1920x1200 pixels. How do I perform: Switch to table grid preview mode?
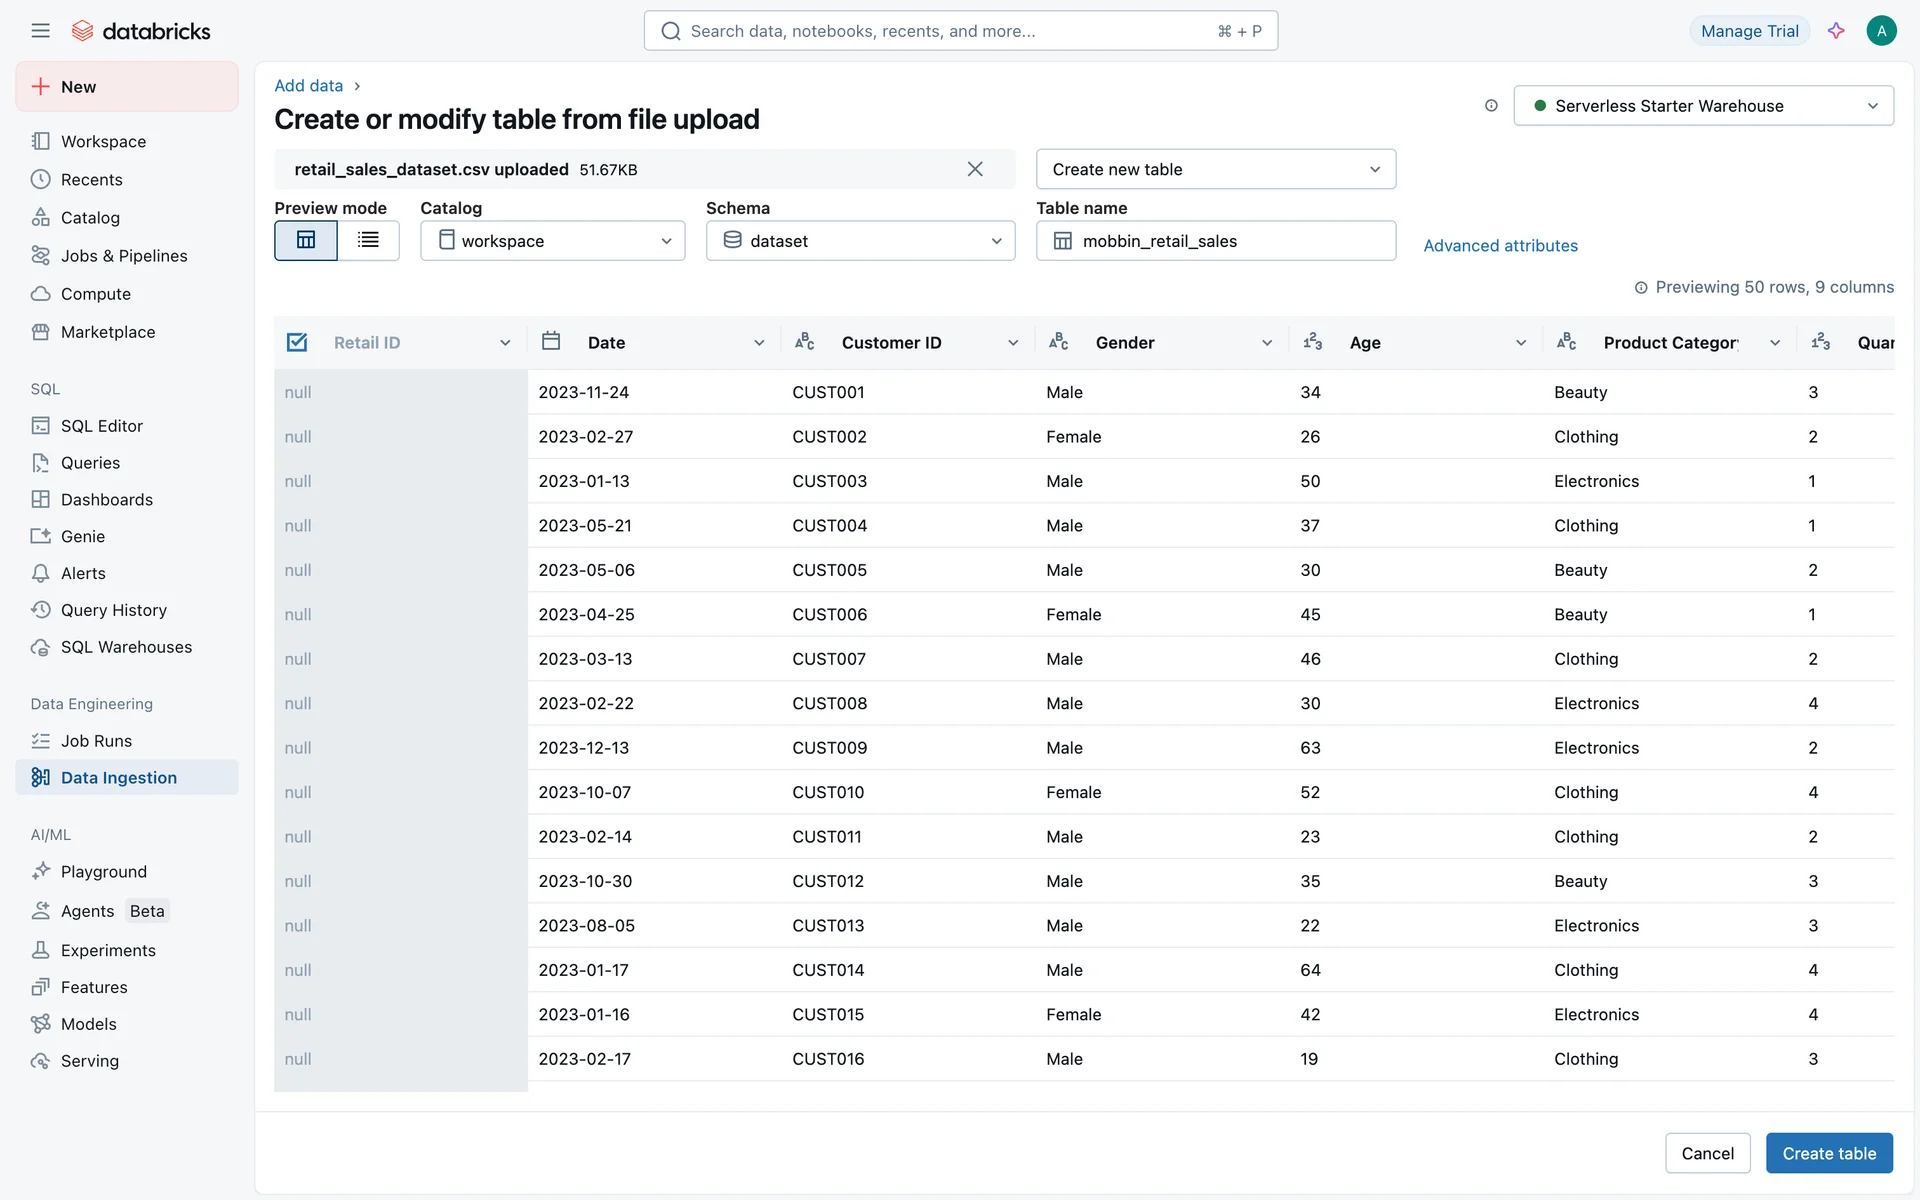point(306,240)
